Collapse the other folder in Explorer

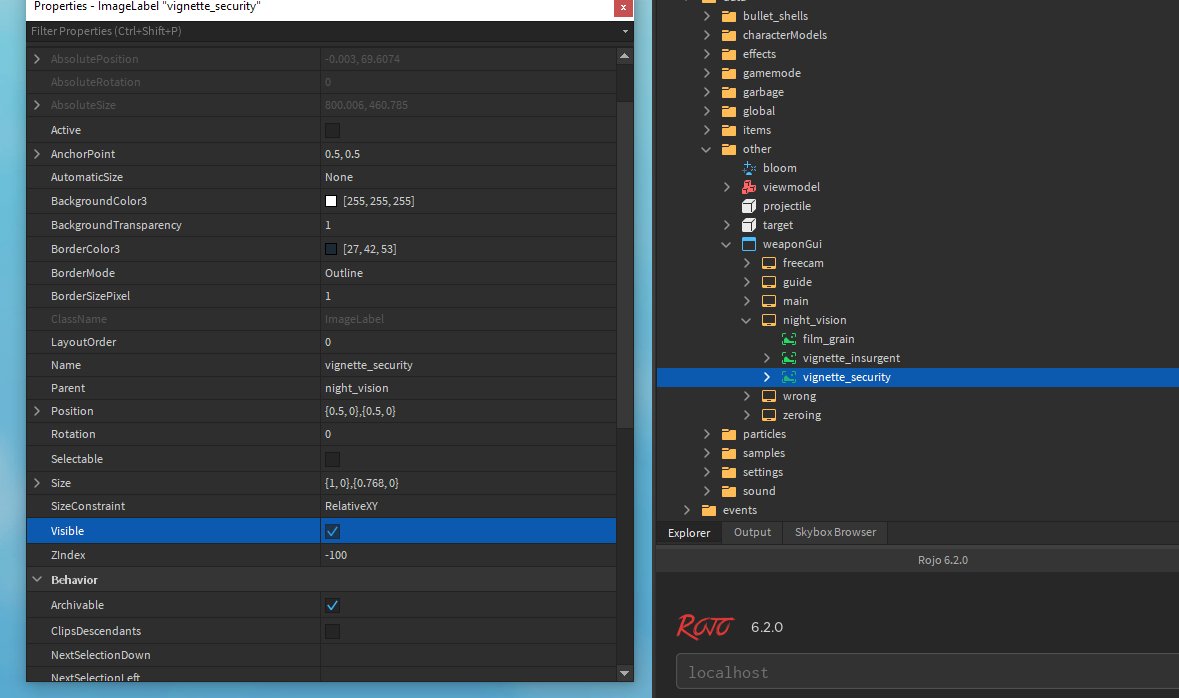tap(706, 149)
